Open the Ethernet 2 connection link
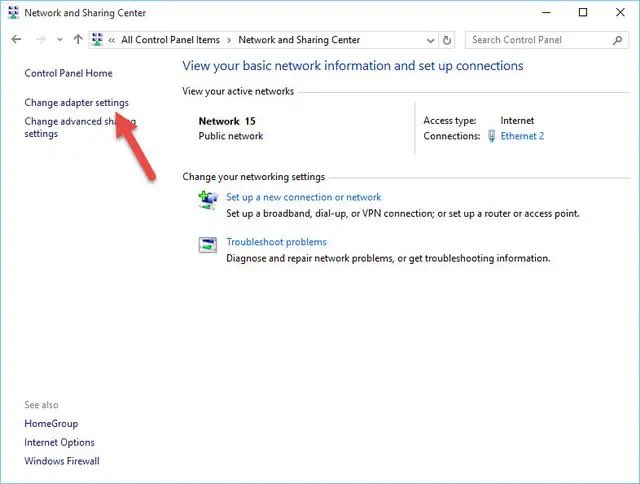 [x=522, y=136]
